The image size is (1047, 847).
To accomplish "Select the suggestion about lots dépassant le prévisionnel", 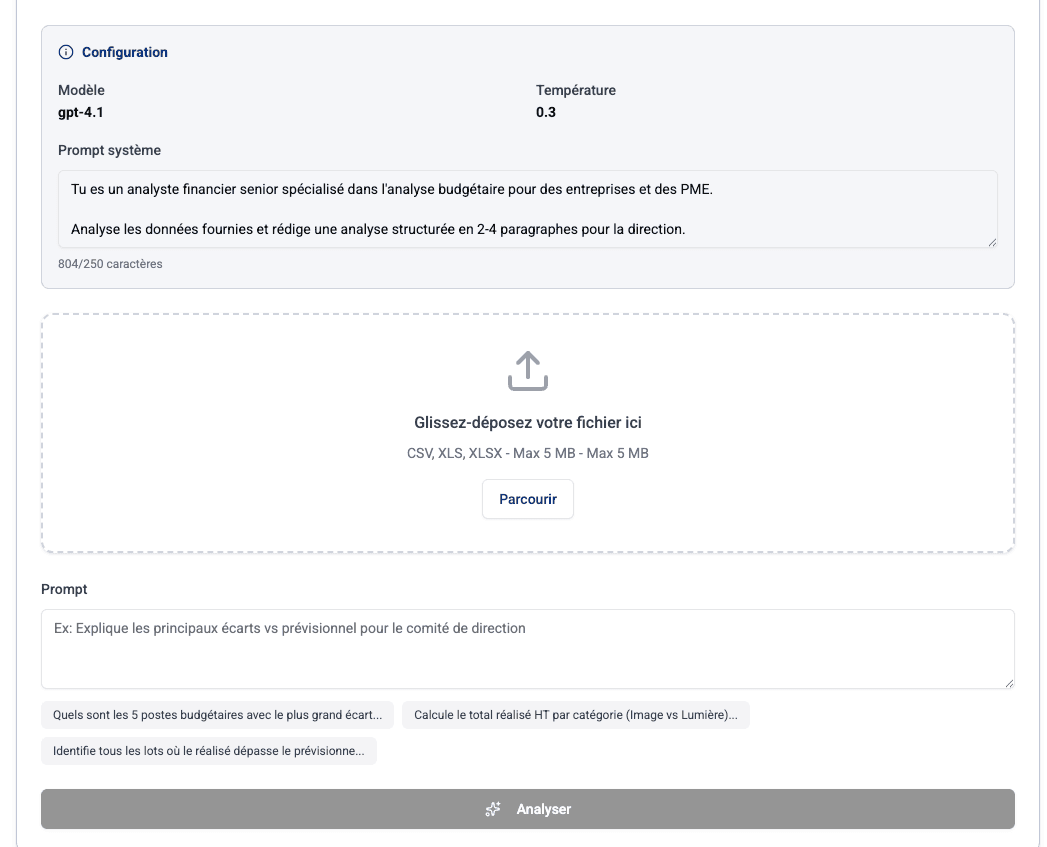I will (x=208, y=751).
